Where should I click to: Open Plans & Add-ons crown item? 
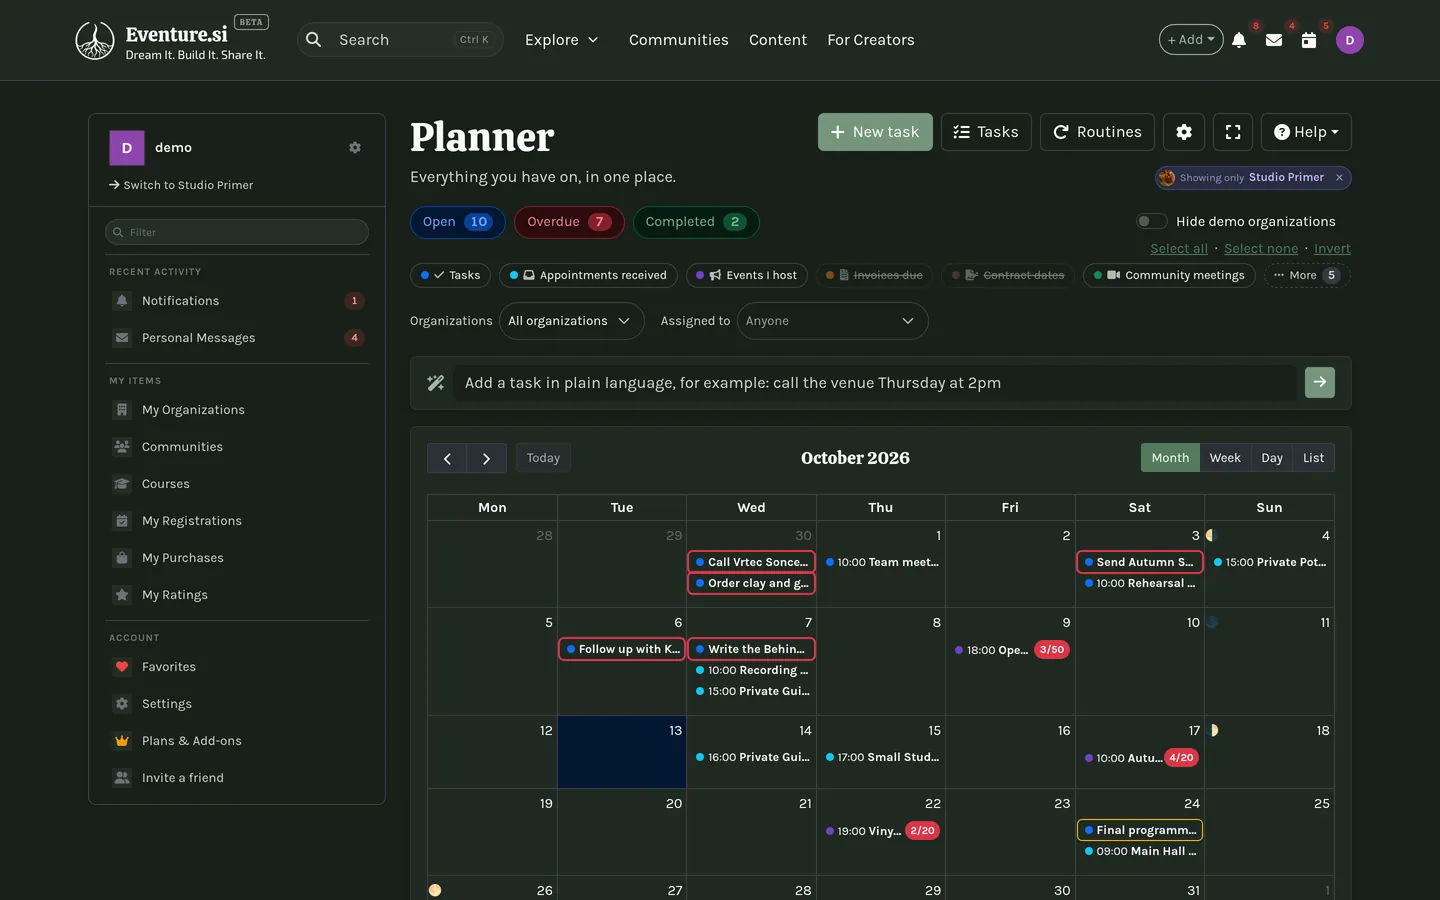[x=237, y=741]
